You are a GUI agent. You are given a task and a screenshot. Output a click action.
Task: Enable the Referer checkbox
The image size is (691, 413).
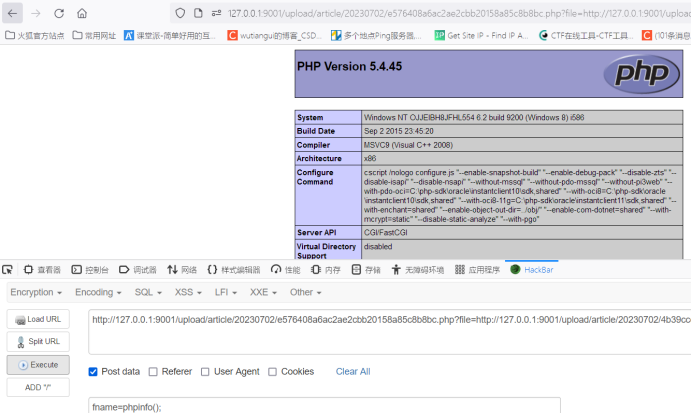(x=153, y=372)
